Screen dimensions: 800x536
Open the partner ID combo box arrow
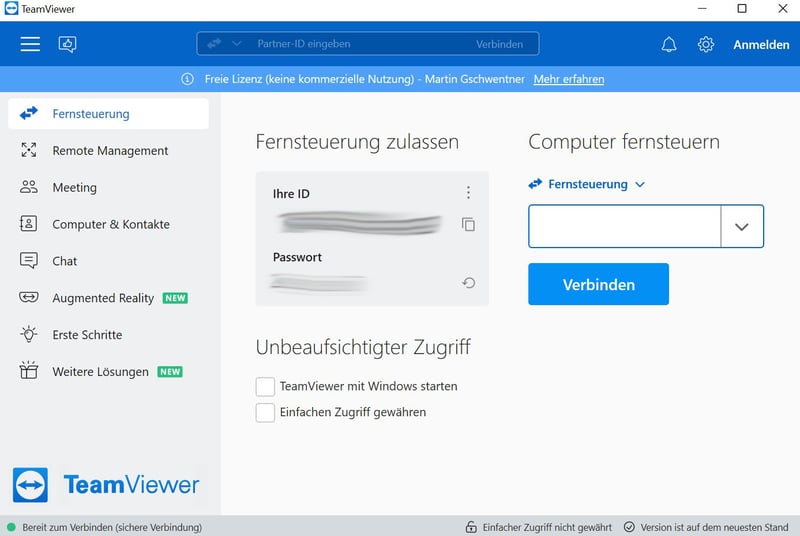coord(741,227)
